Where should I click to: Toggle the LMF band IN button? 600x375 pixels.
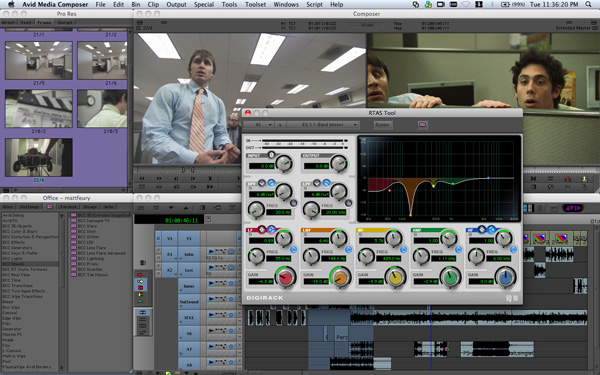[349, 250]
